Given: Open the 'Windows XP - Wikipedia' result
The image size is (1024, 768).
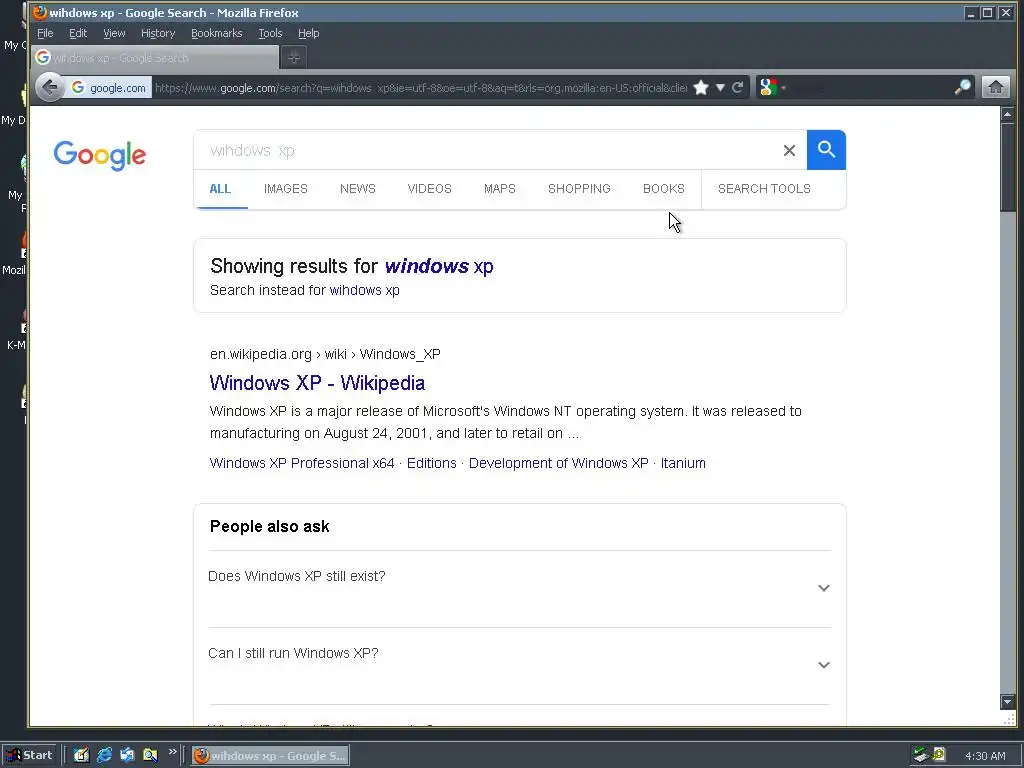Looking at the screenshot, I should pyautogui.click(x=317, y=383).
